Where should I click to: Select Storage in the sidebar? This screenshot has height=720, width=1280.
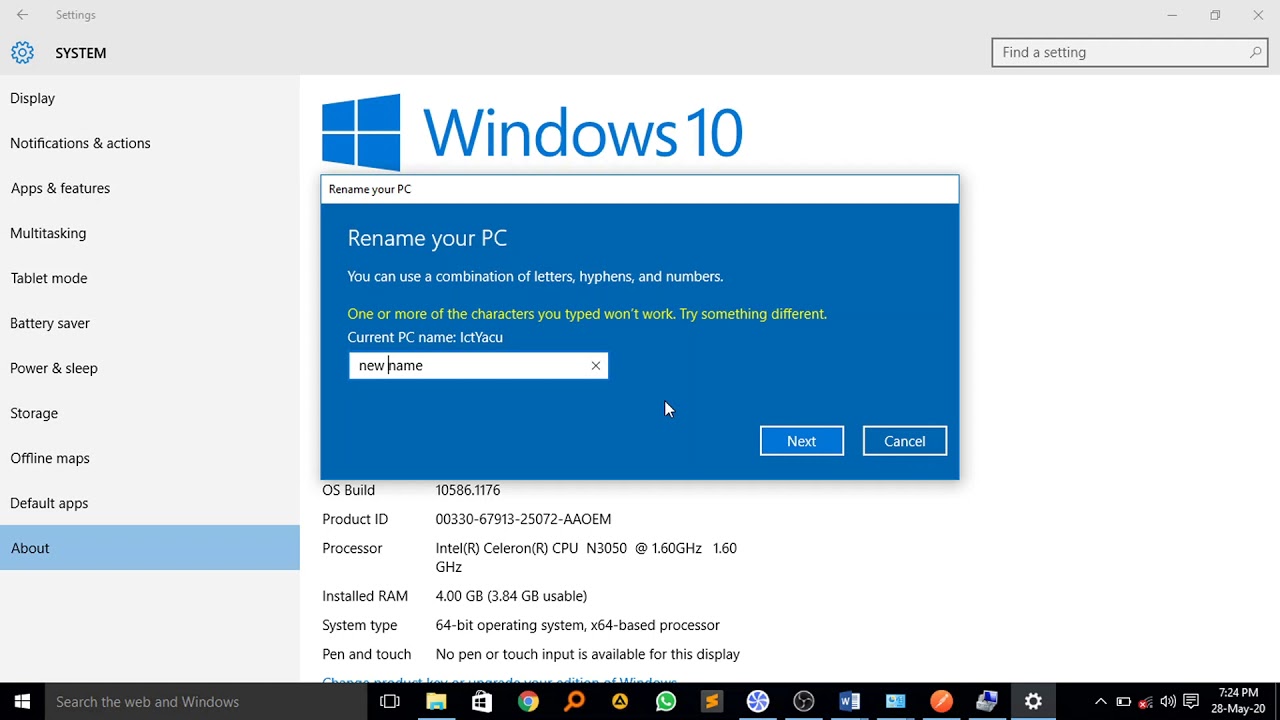[150, 413]
